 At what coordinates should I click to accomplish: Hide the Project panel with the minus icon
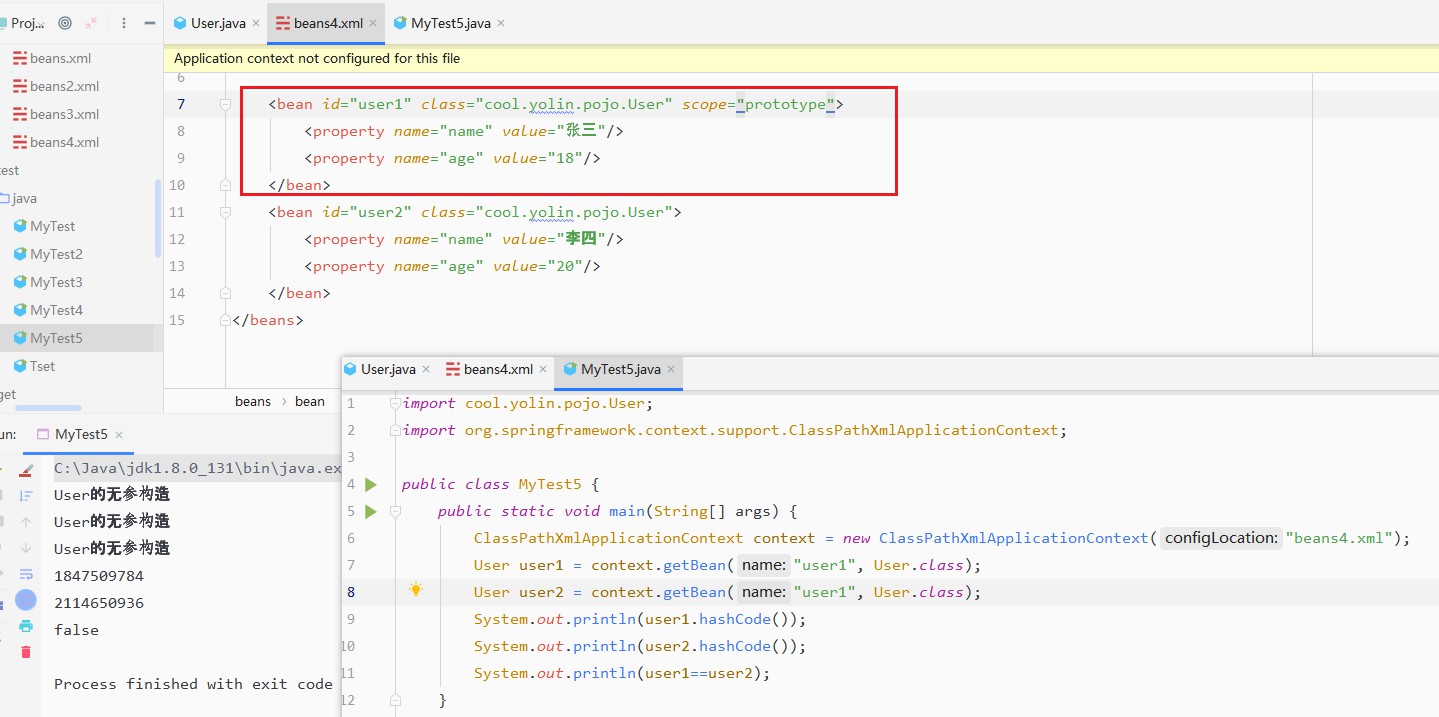point(150,23)
